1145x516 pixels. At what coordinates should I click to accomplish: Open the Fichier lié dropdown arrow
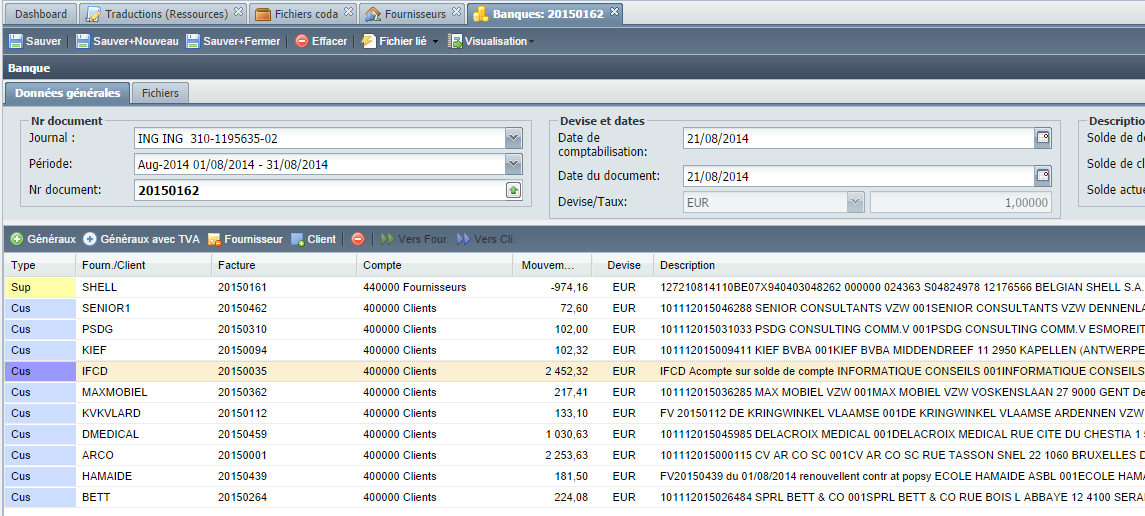(x=435, y=42)
